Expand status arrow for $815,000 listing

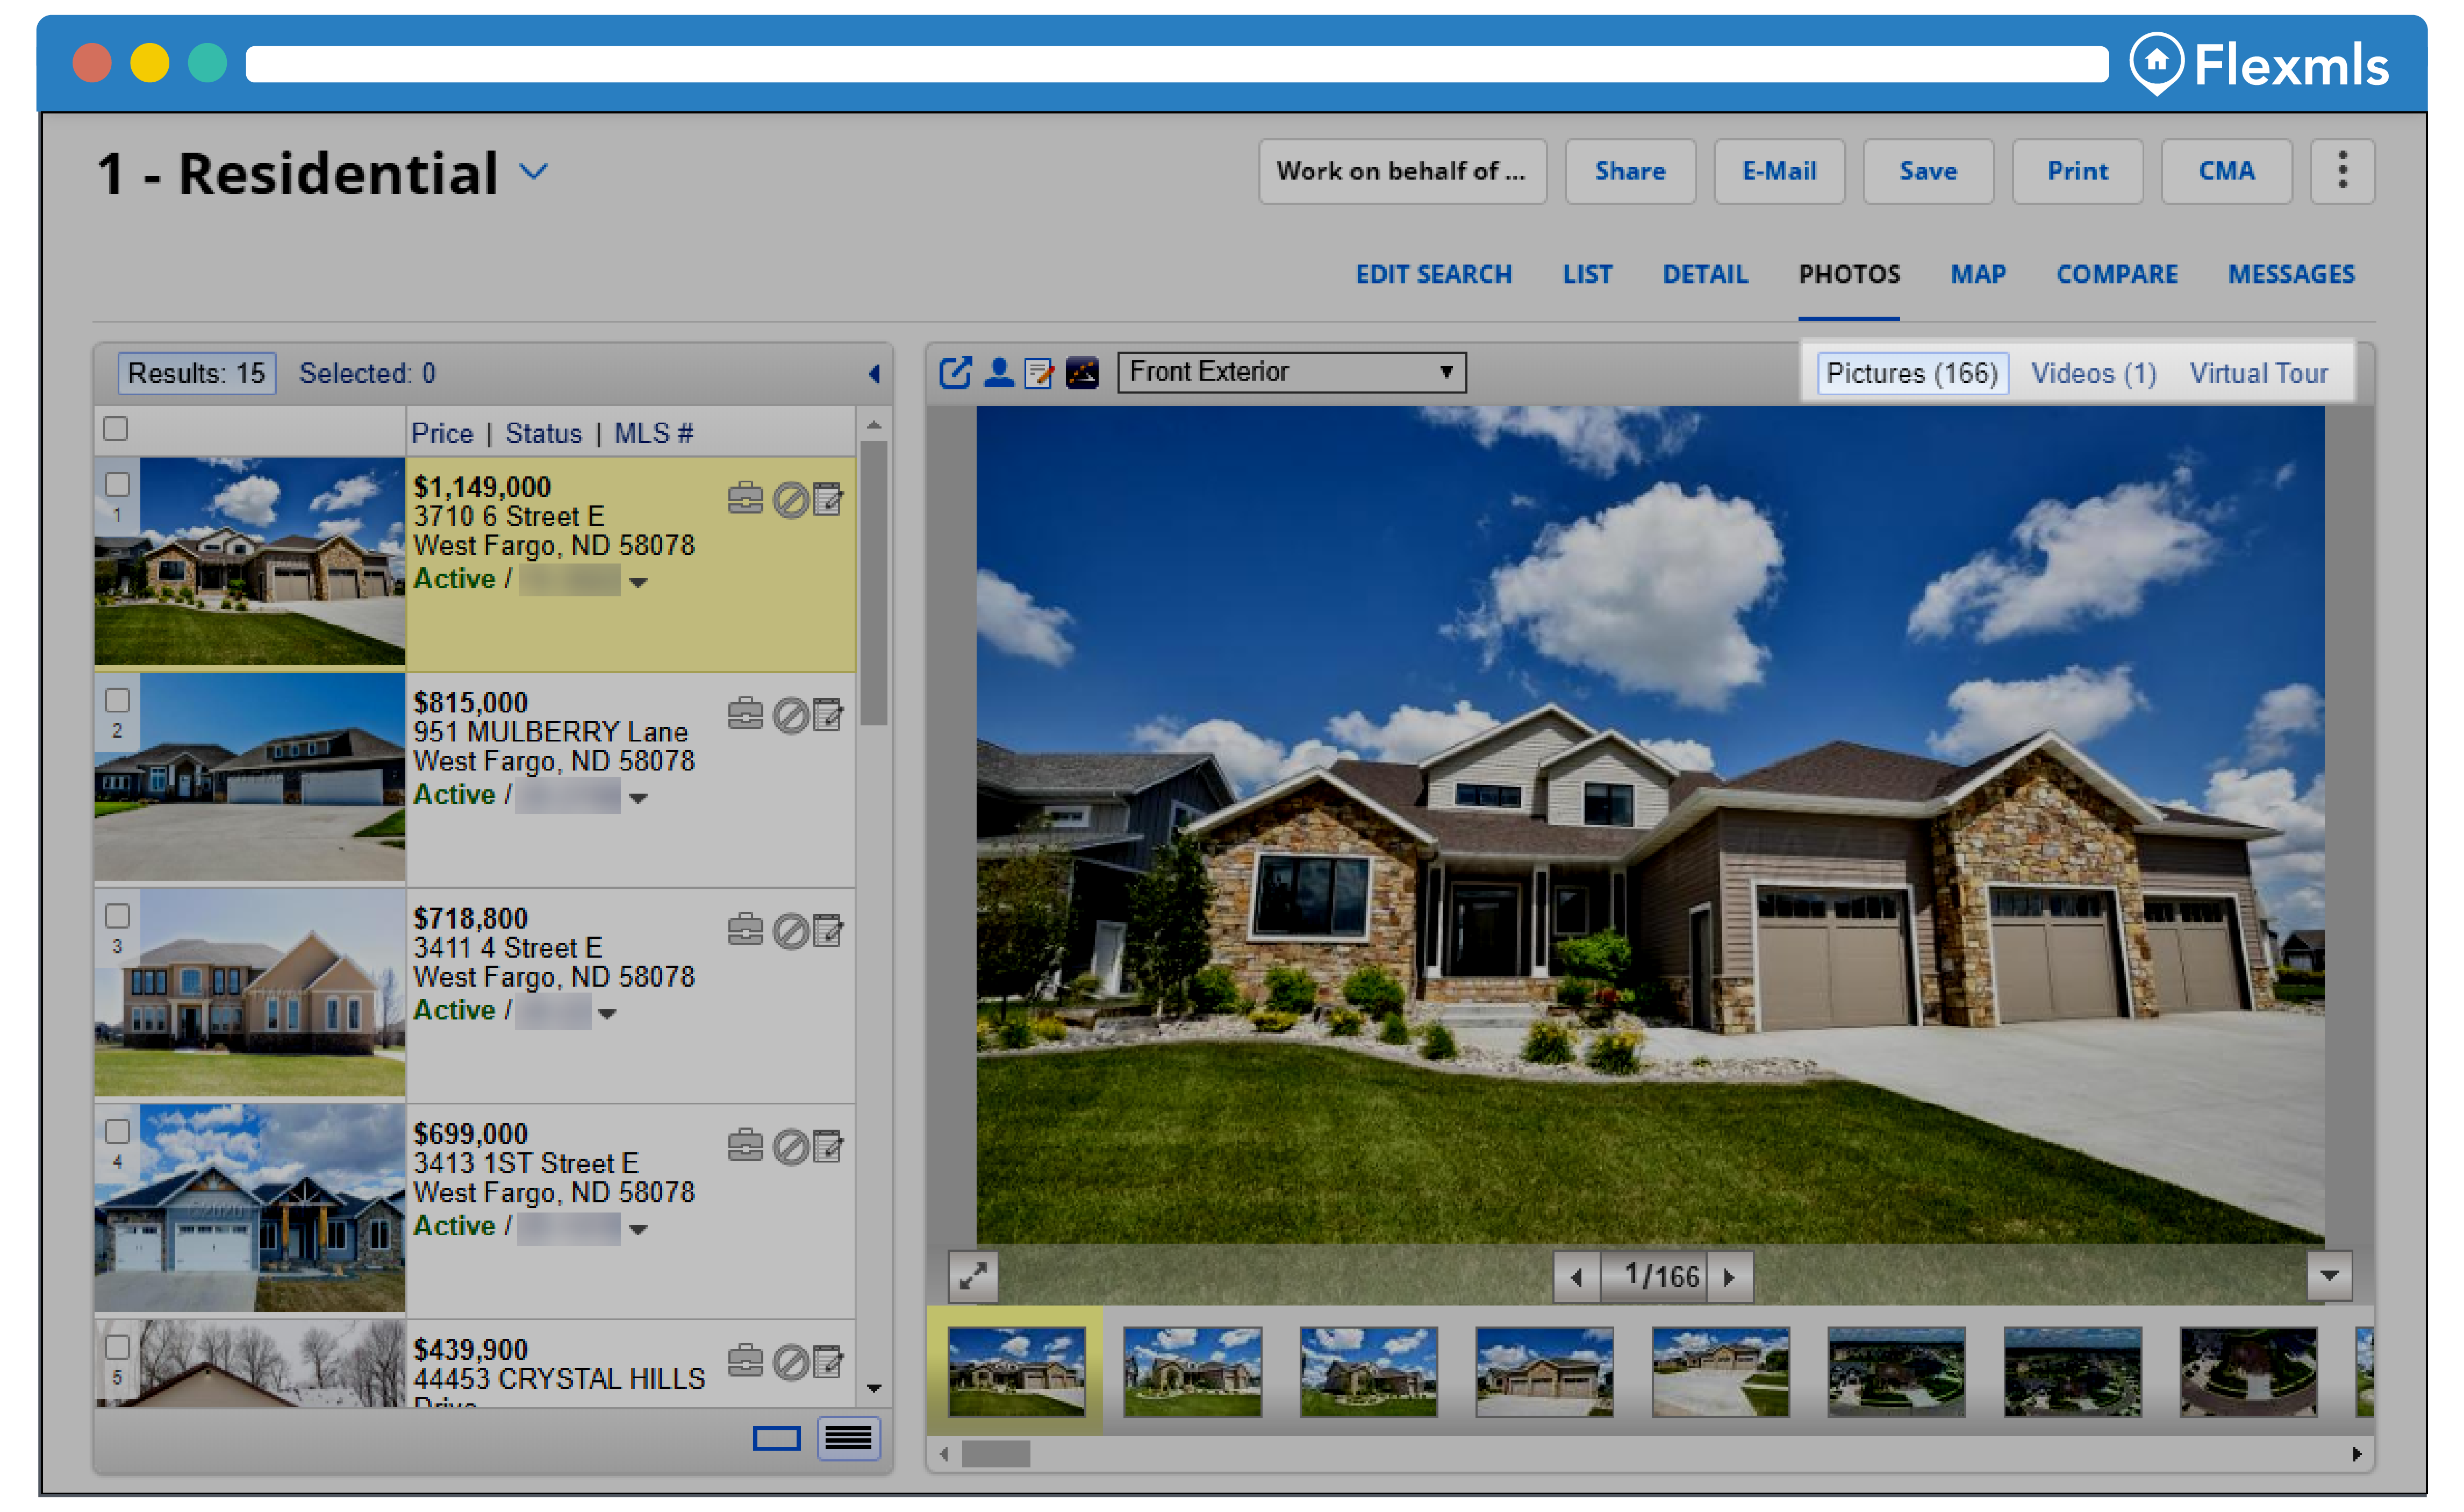click(x=638, y=798)
